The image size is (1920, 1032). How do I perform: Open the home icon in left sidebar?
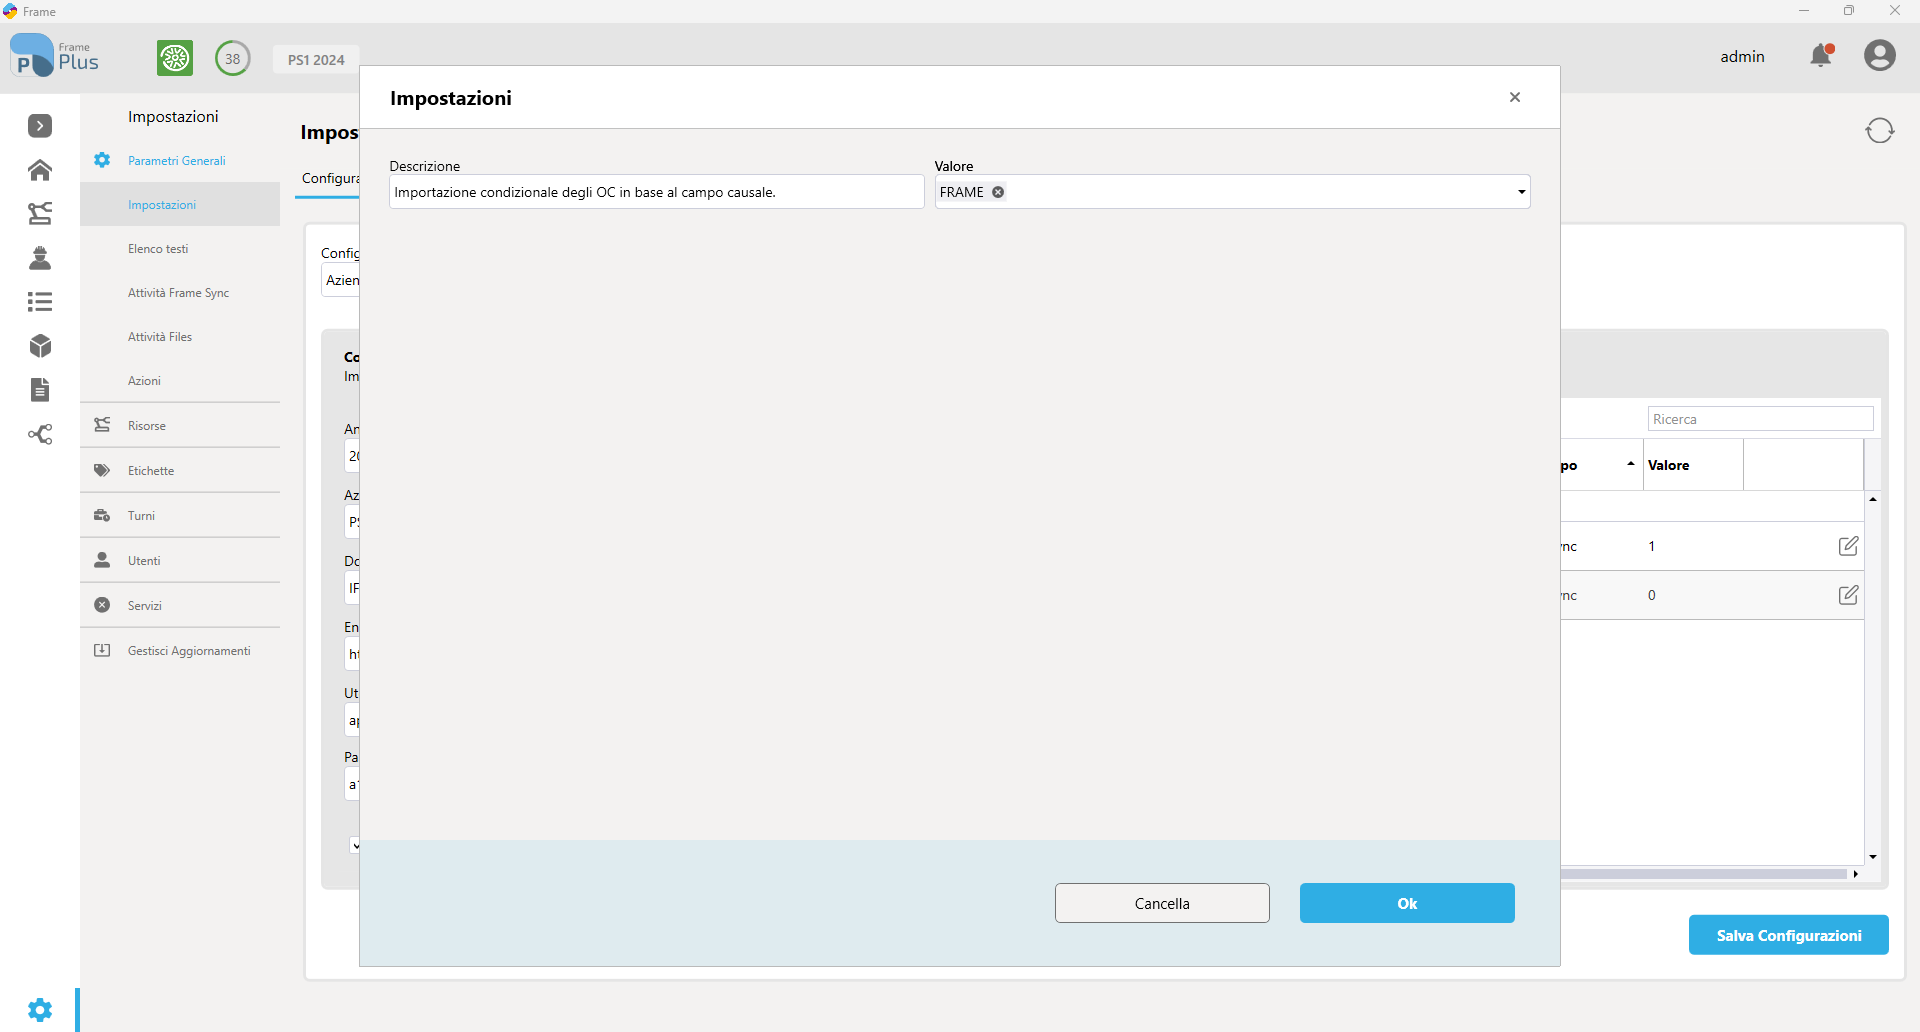40,170
